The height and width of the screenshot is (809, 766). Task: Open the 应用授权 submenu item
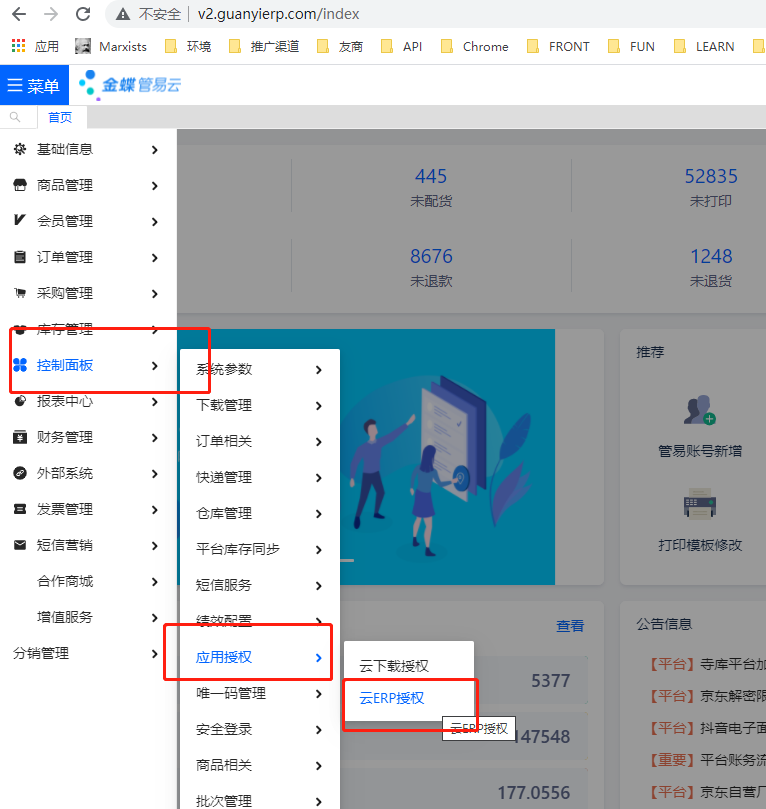point(259,657)
